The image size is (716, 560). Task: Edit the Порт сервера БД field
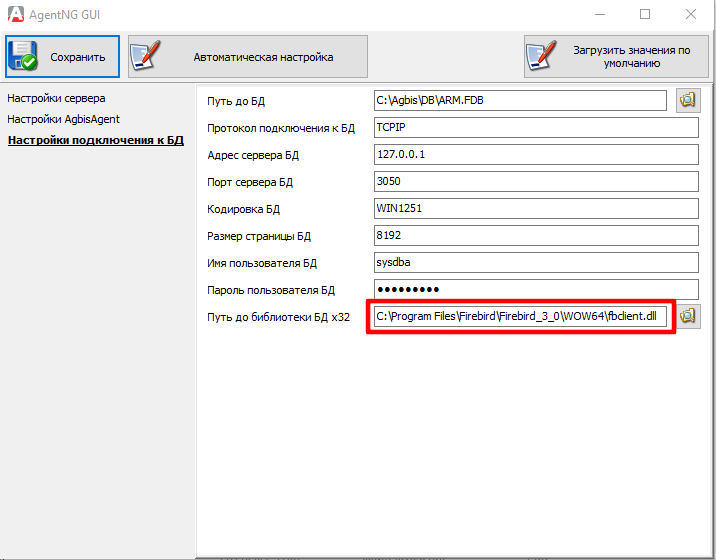(x=534, y=182)
